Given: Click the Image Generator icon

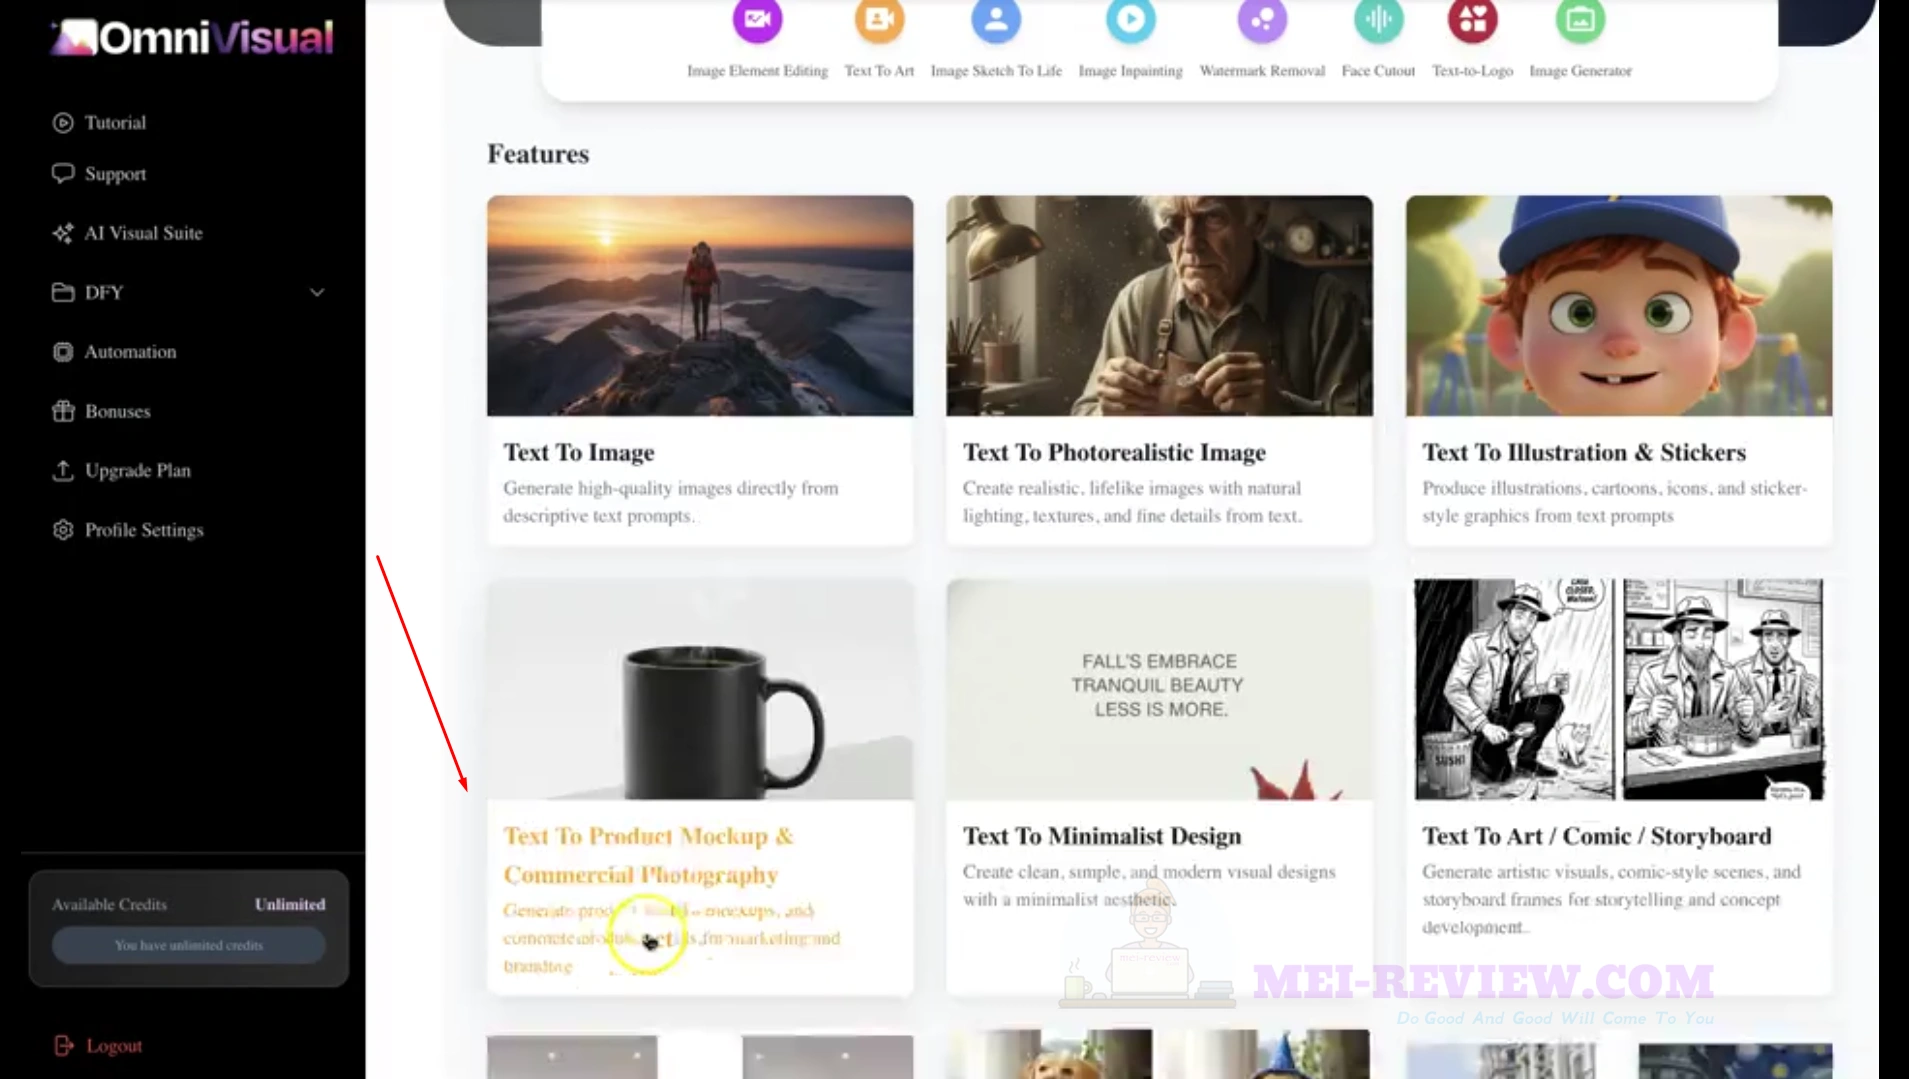Looking at the screenshot, I should point(1580,20).
